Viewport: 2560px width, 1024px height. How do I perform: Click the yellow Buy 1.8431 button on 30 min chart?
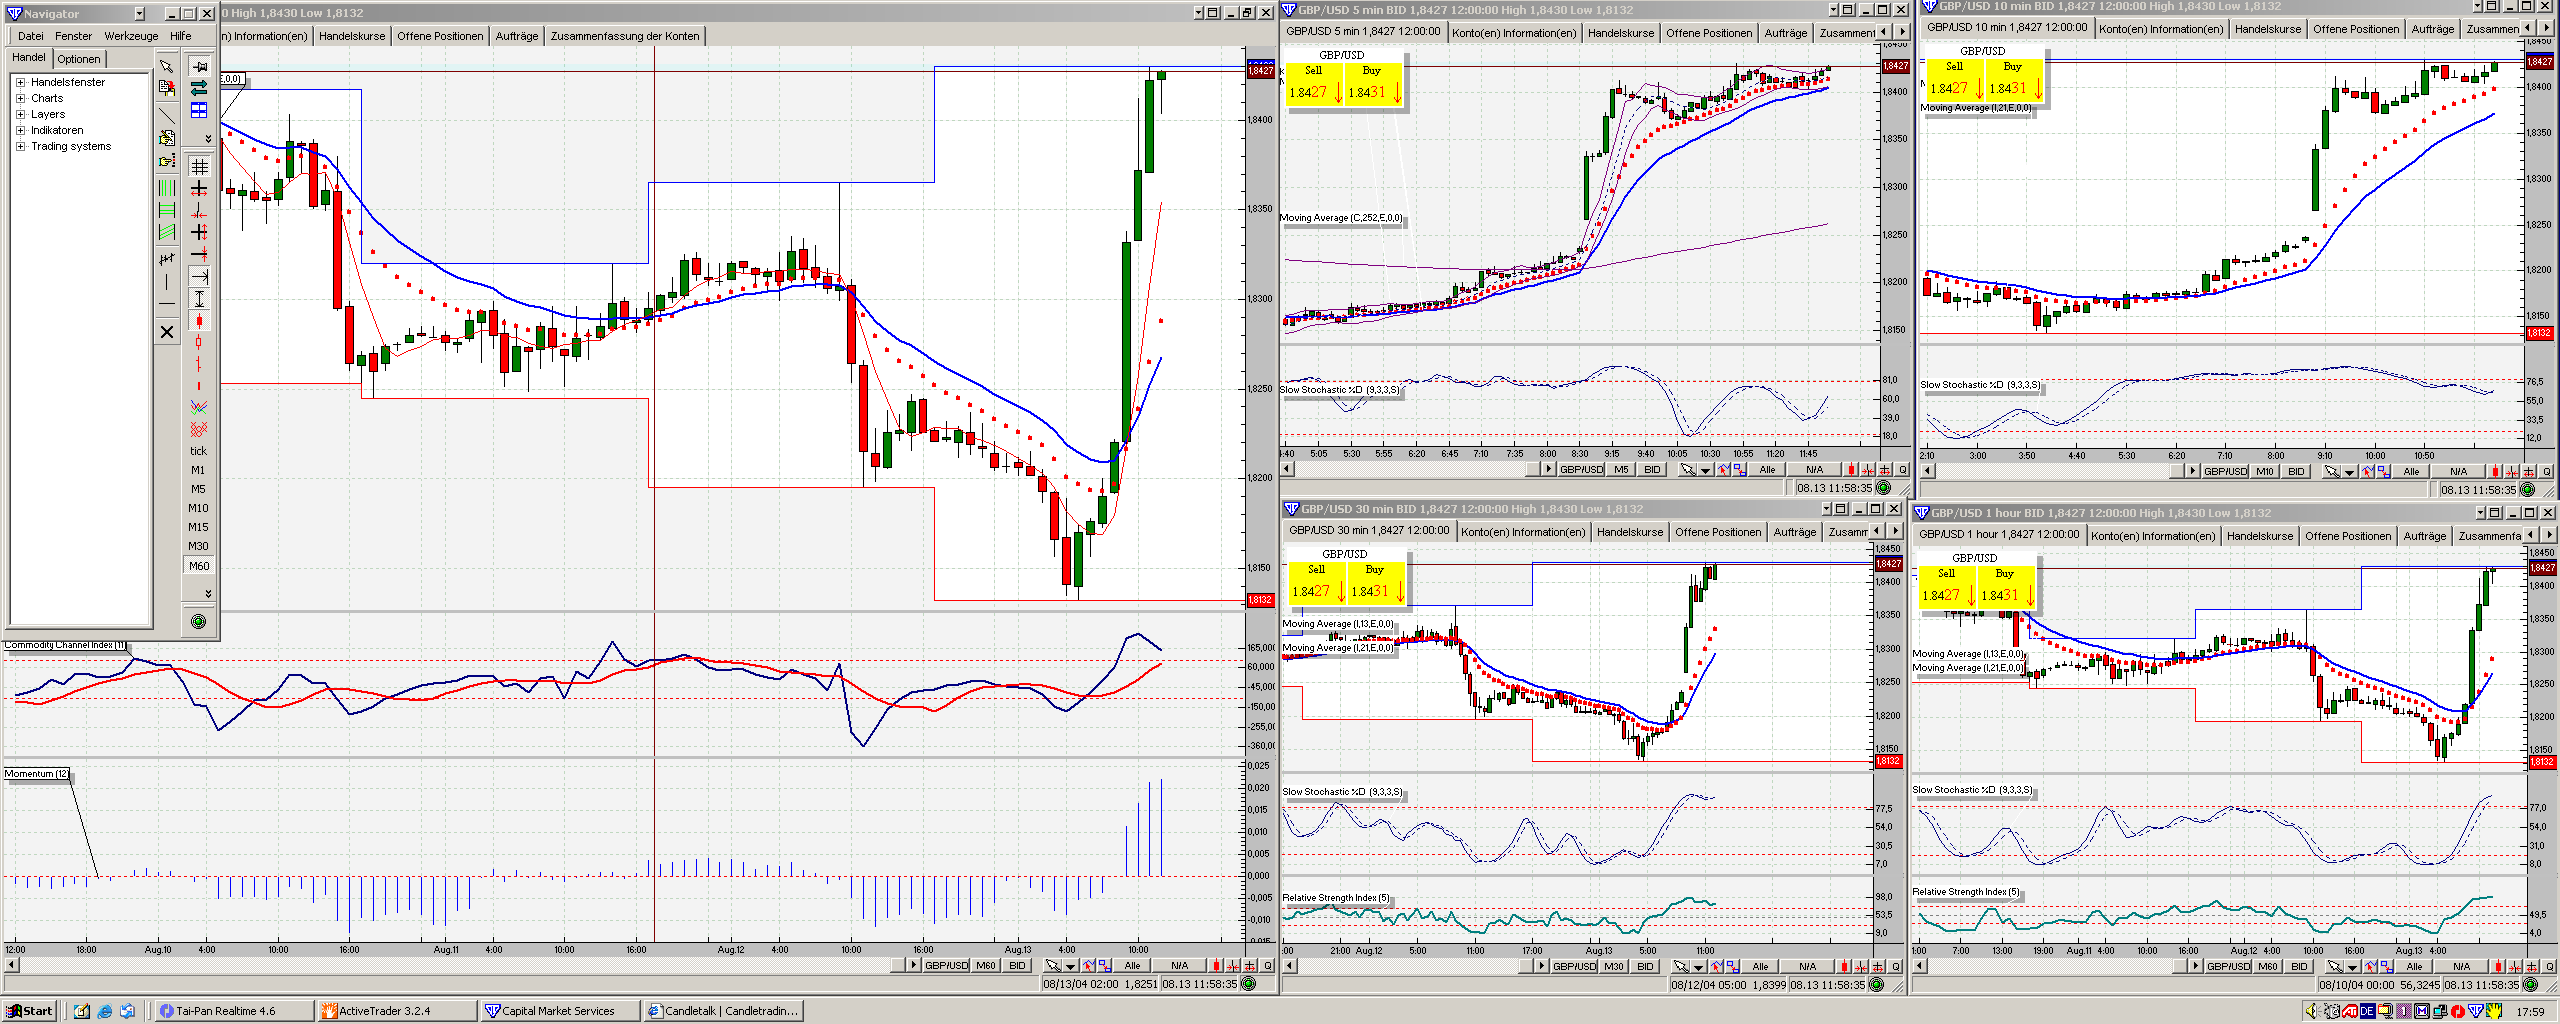click(x=1375, y=583)
